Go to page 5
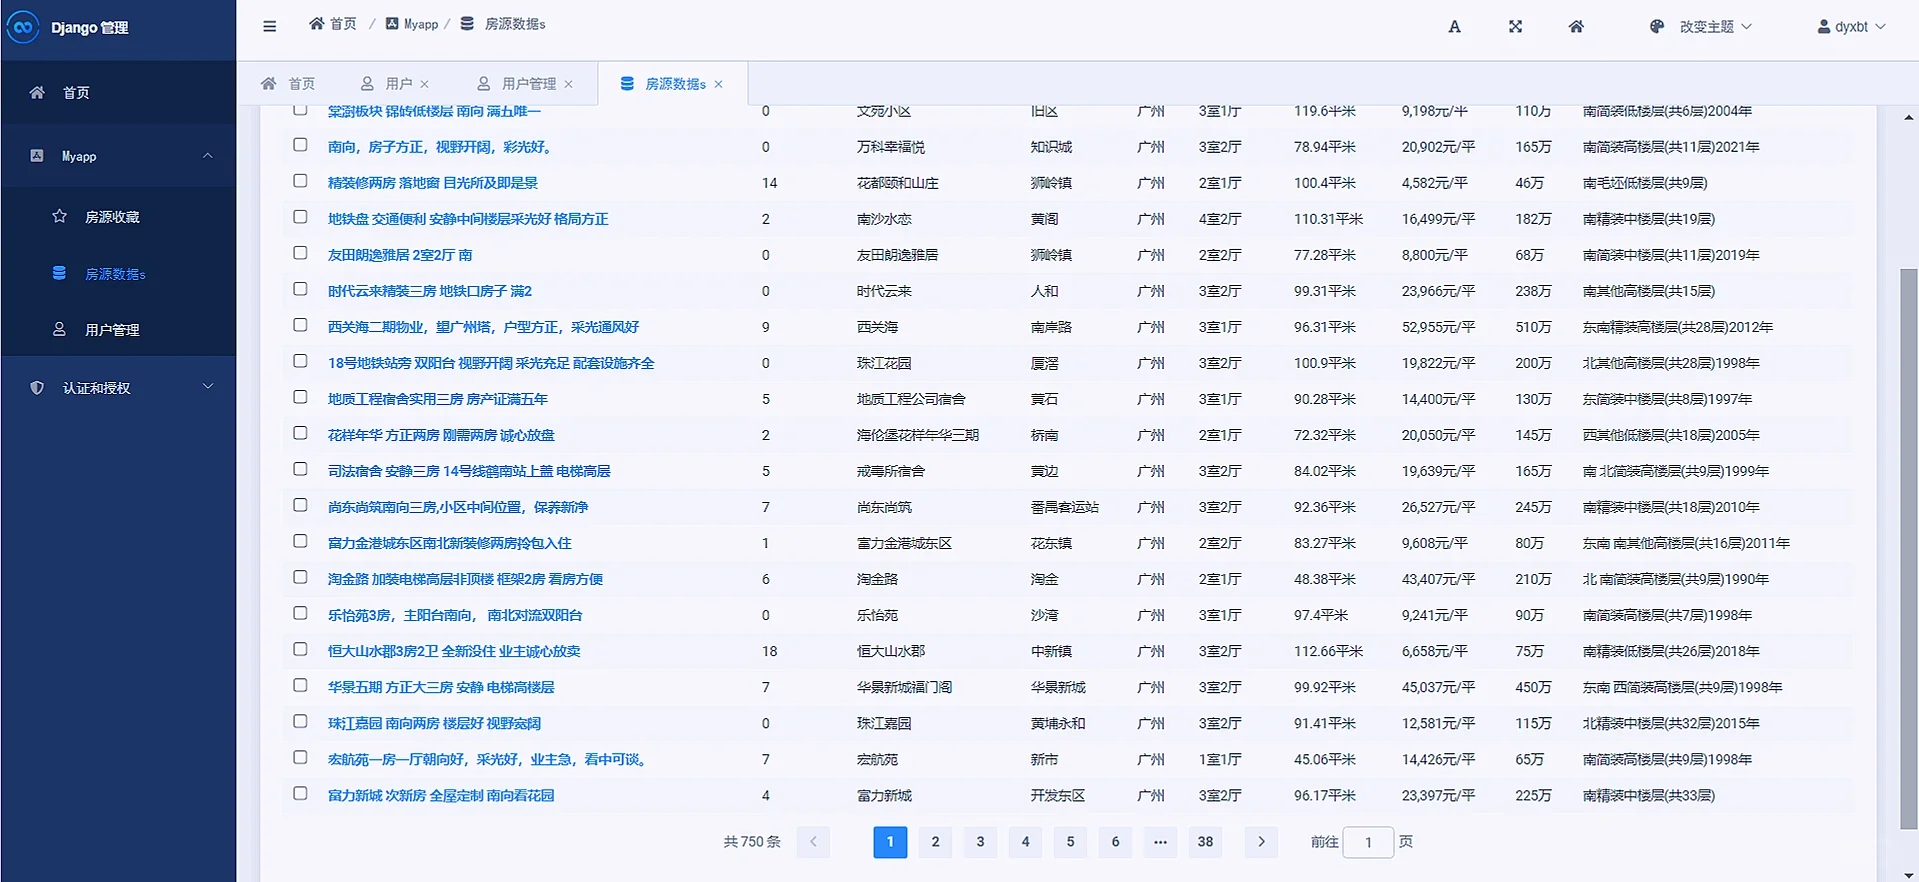 click(x=1070, y=842)
